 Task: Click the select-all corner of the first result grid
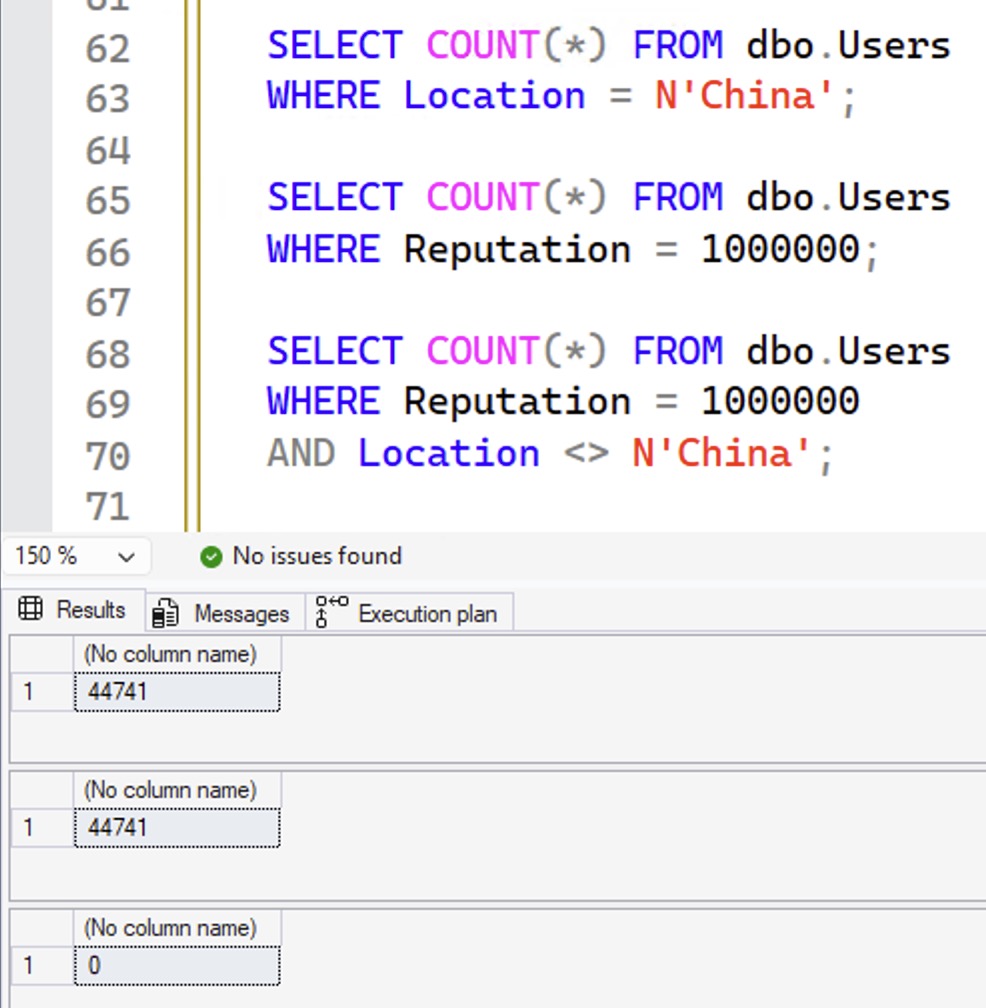tap(42, 654)
